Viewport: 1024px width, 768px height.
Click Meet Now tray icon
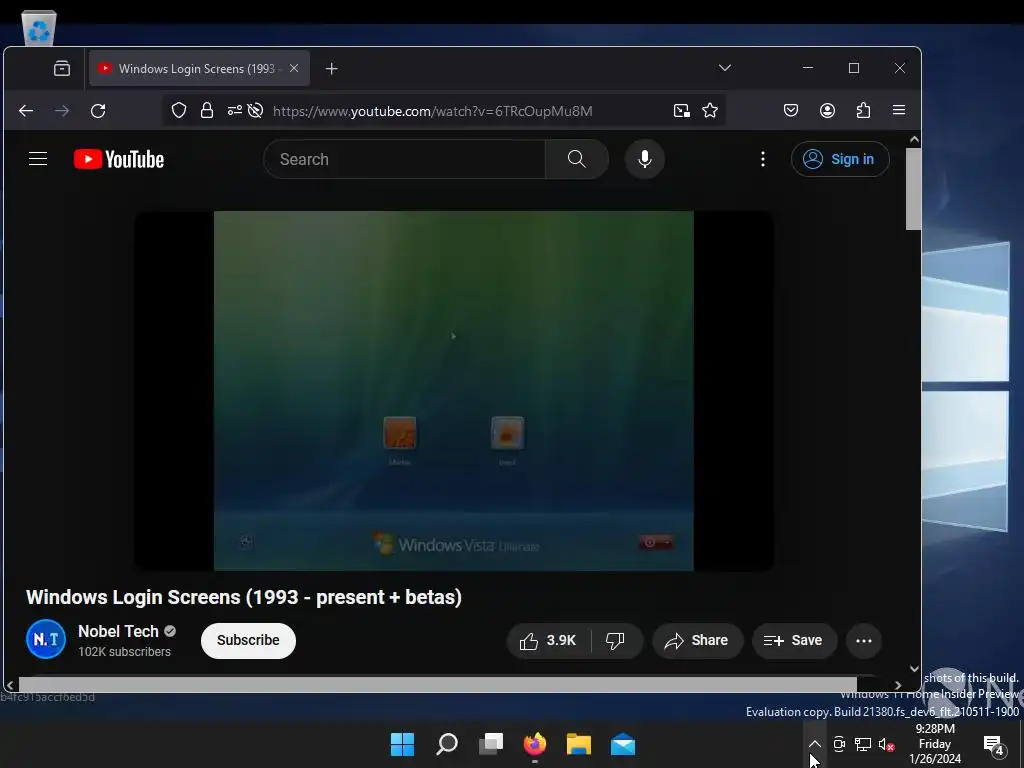(x=839, y=744)
